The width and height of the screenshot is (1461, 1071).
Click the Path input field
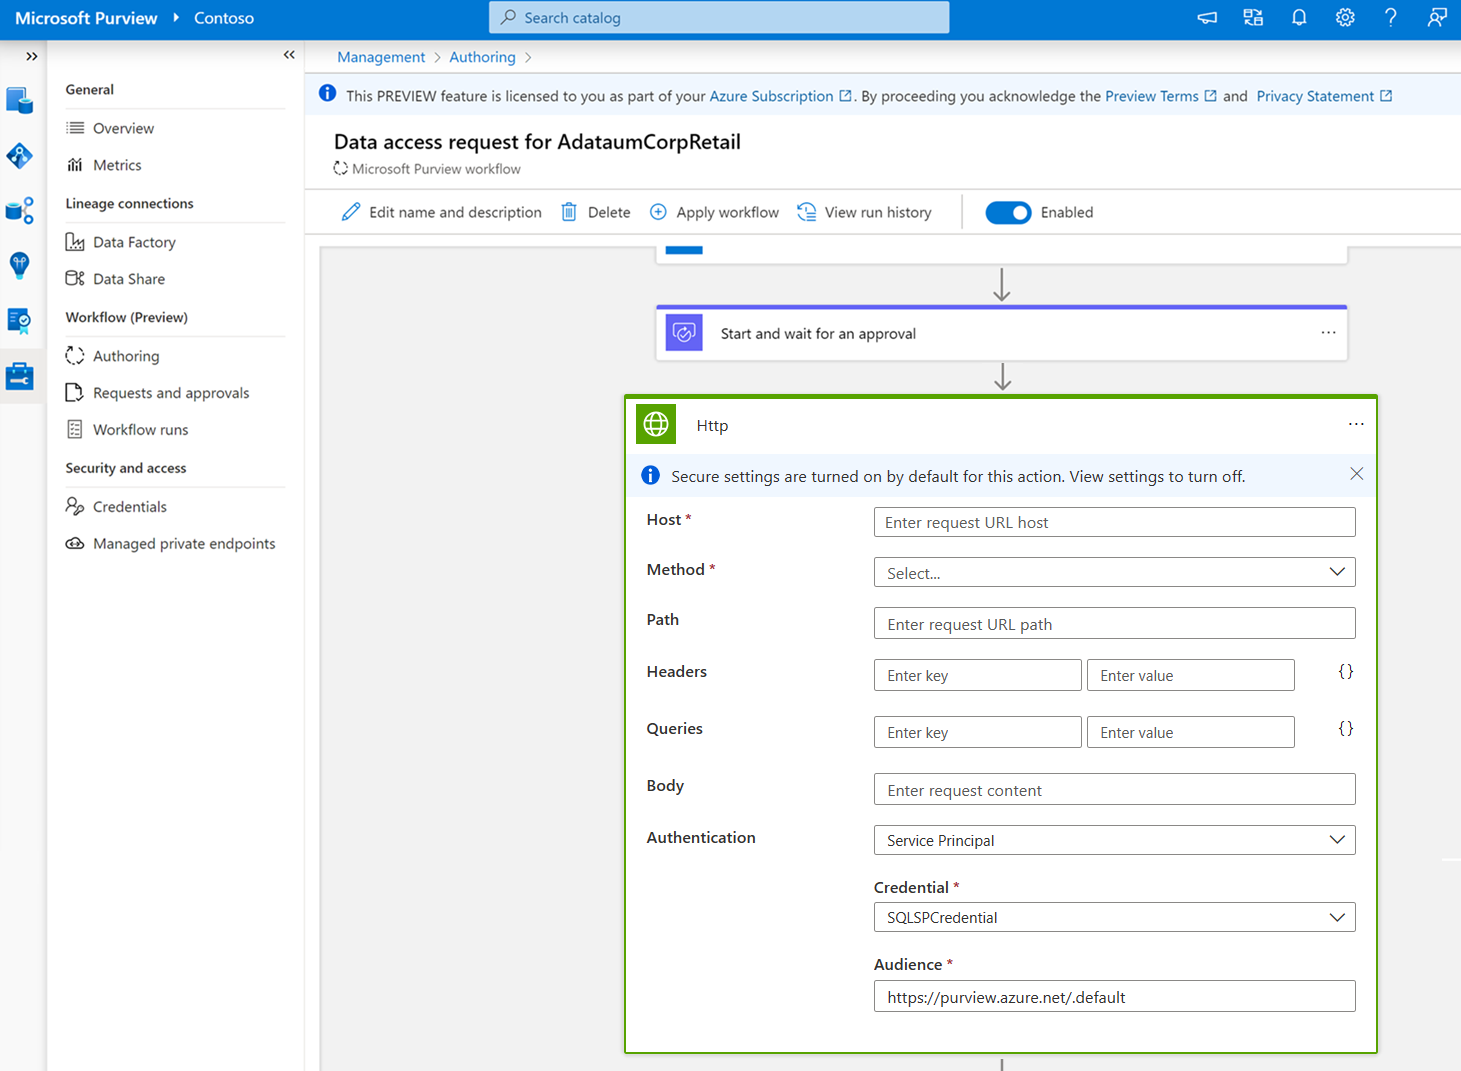click(x=1114, y=623)
